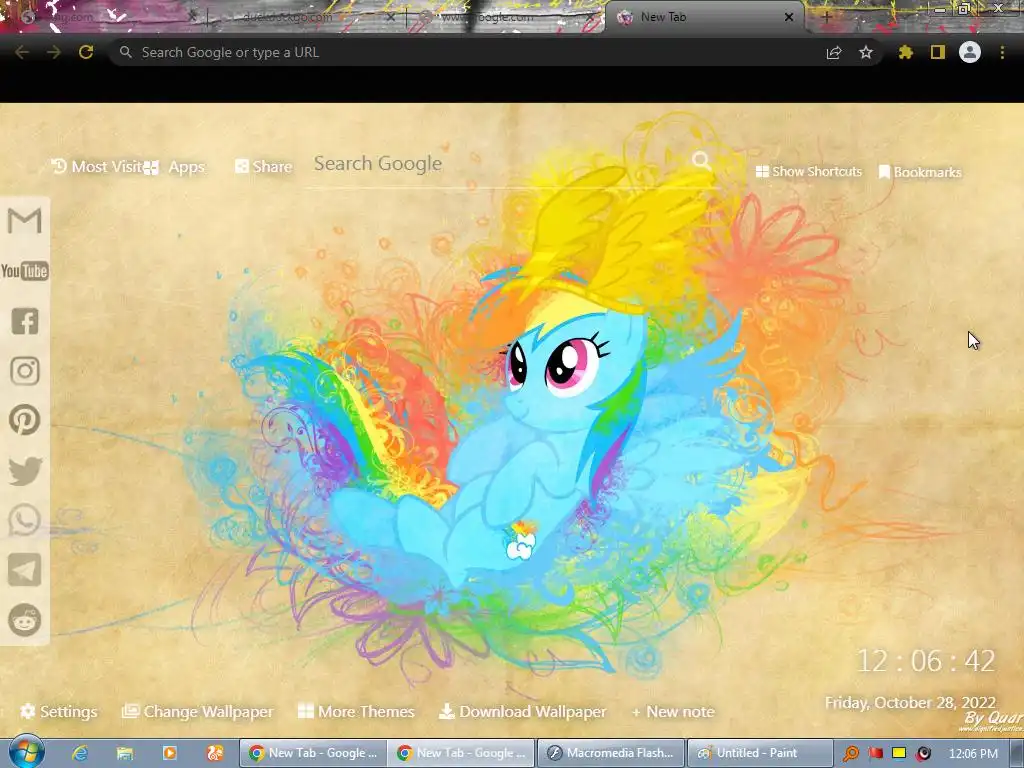Open the Twitter bird shortcut

(25, 471)
